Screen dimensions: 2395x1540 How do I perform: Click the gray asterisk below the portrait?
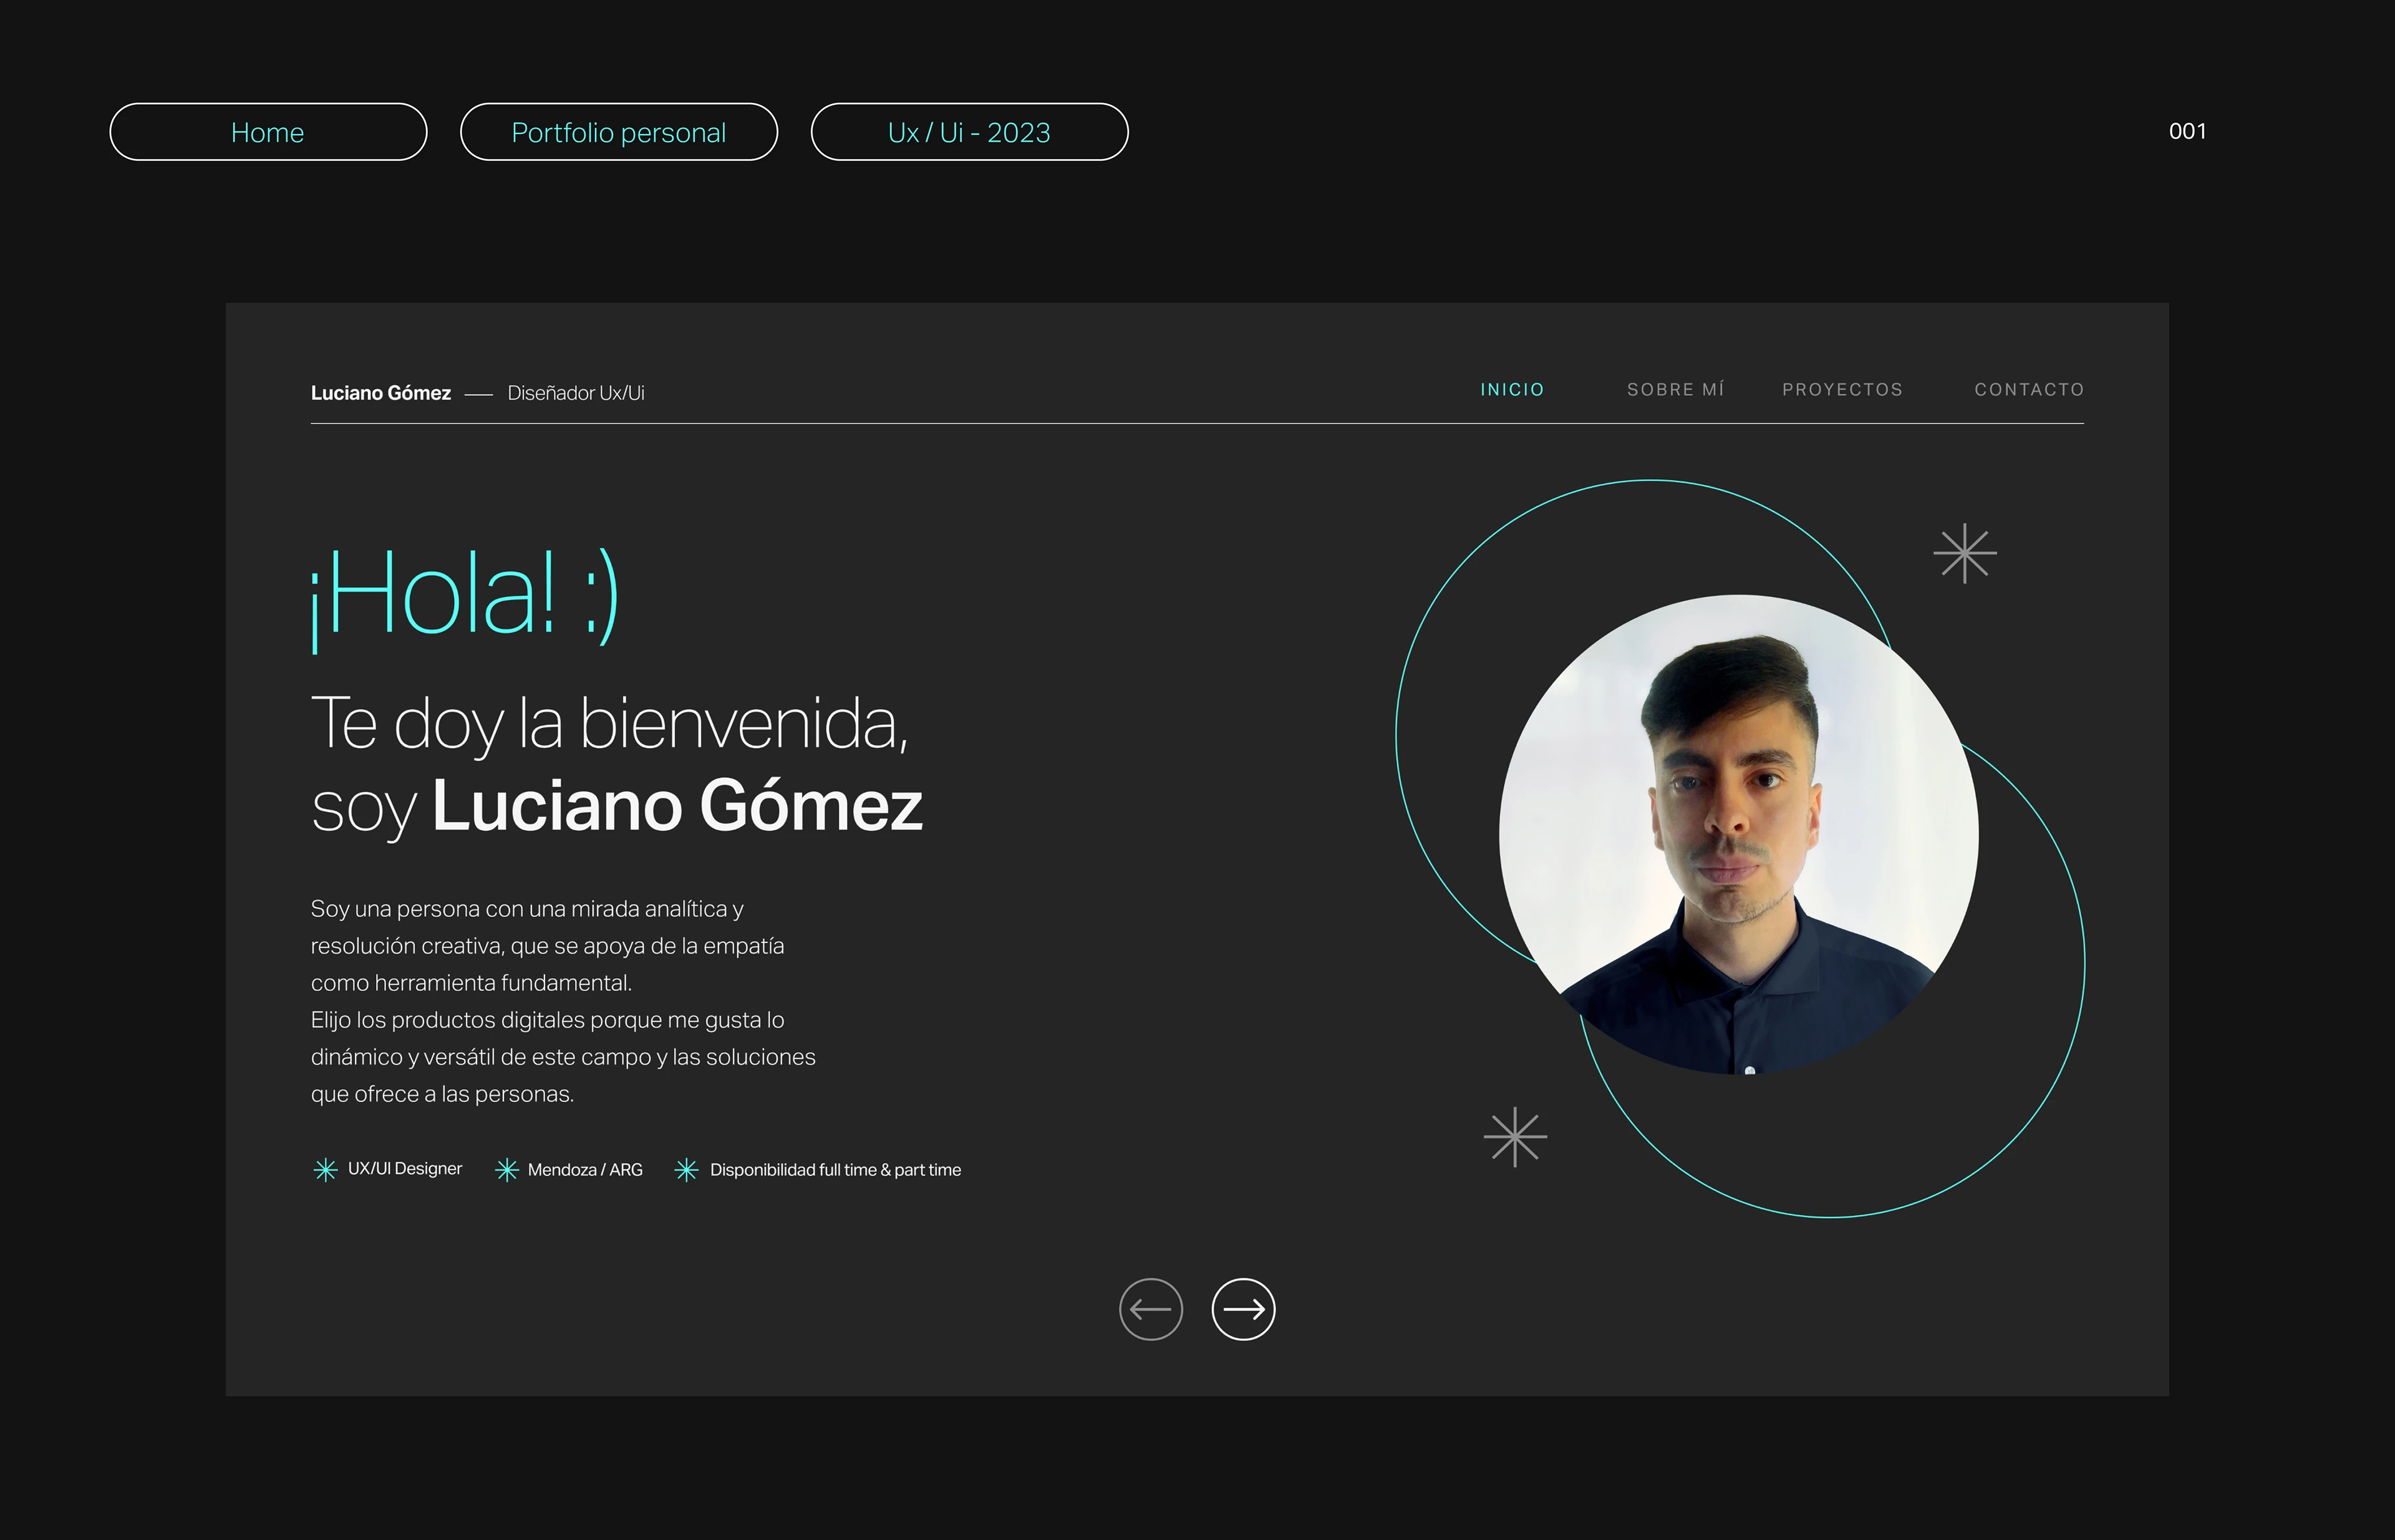coord(1515,1137)
